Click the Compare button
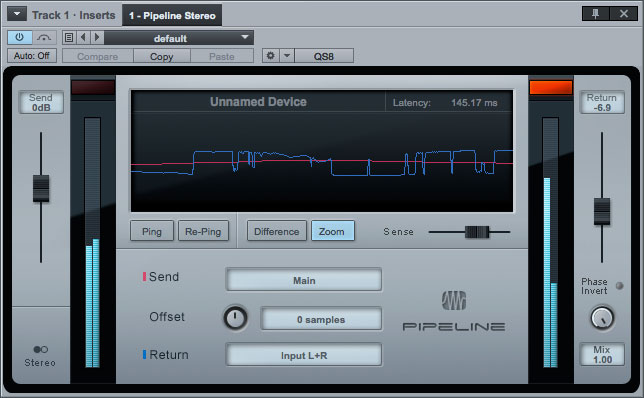The height and width of the screenshot is (398, 644). (x=98, y=56)
